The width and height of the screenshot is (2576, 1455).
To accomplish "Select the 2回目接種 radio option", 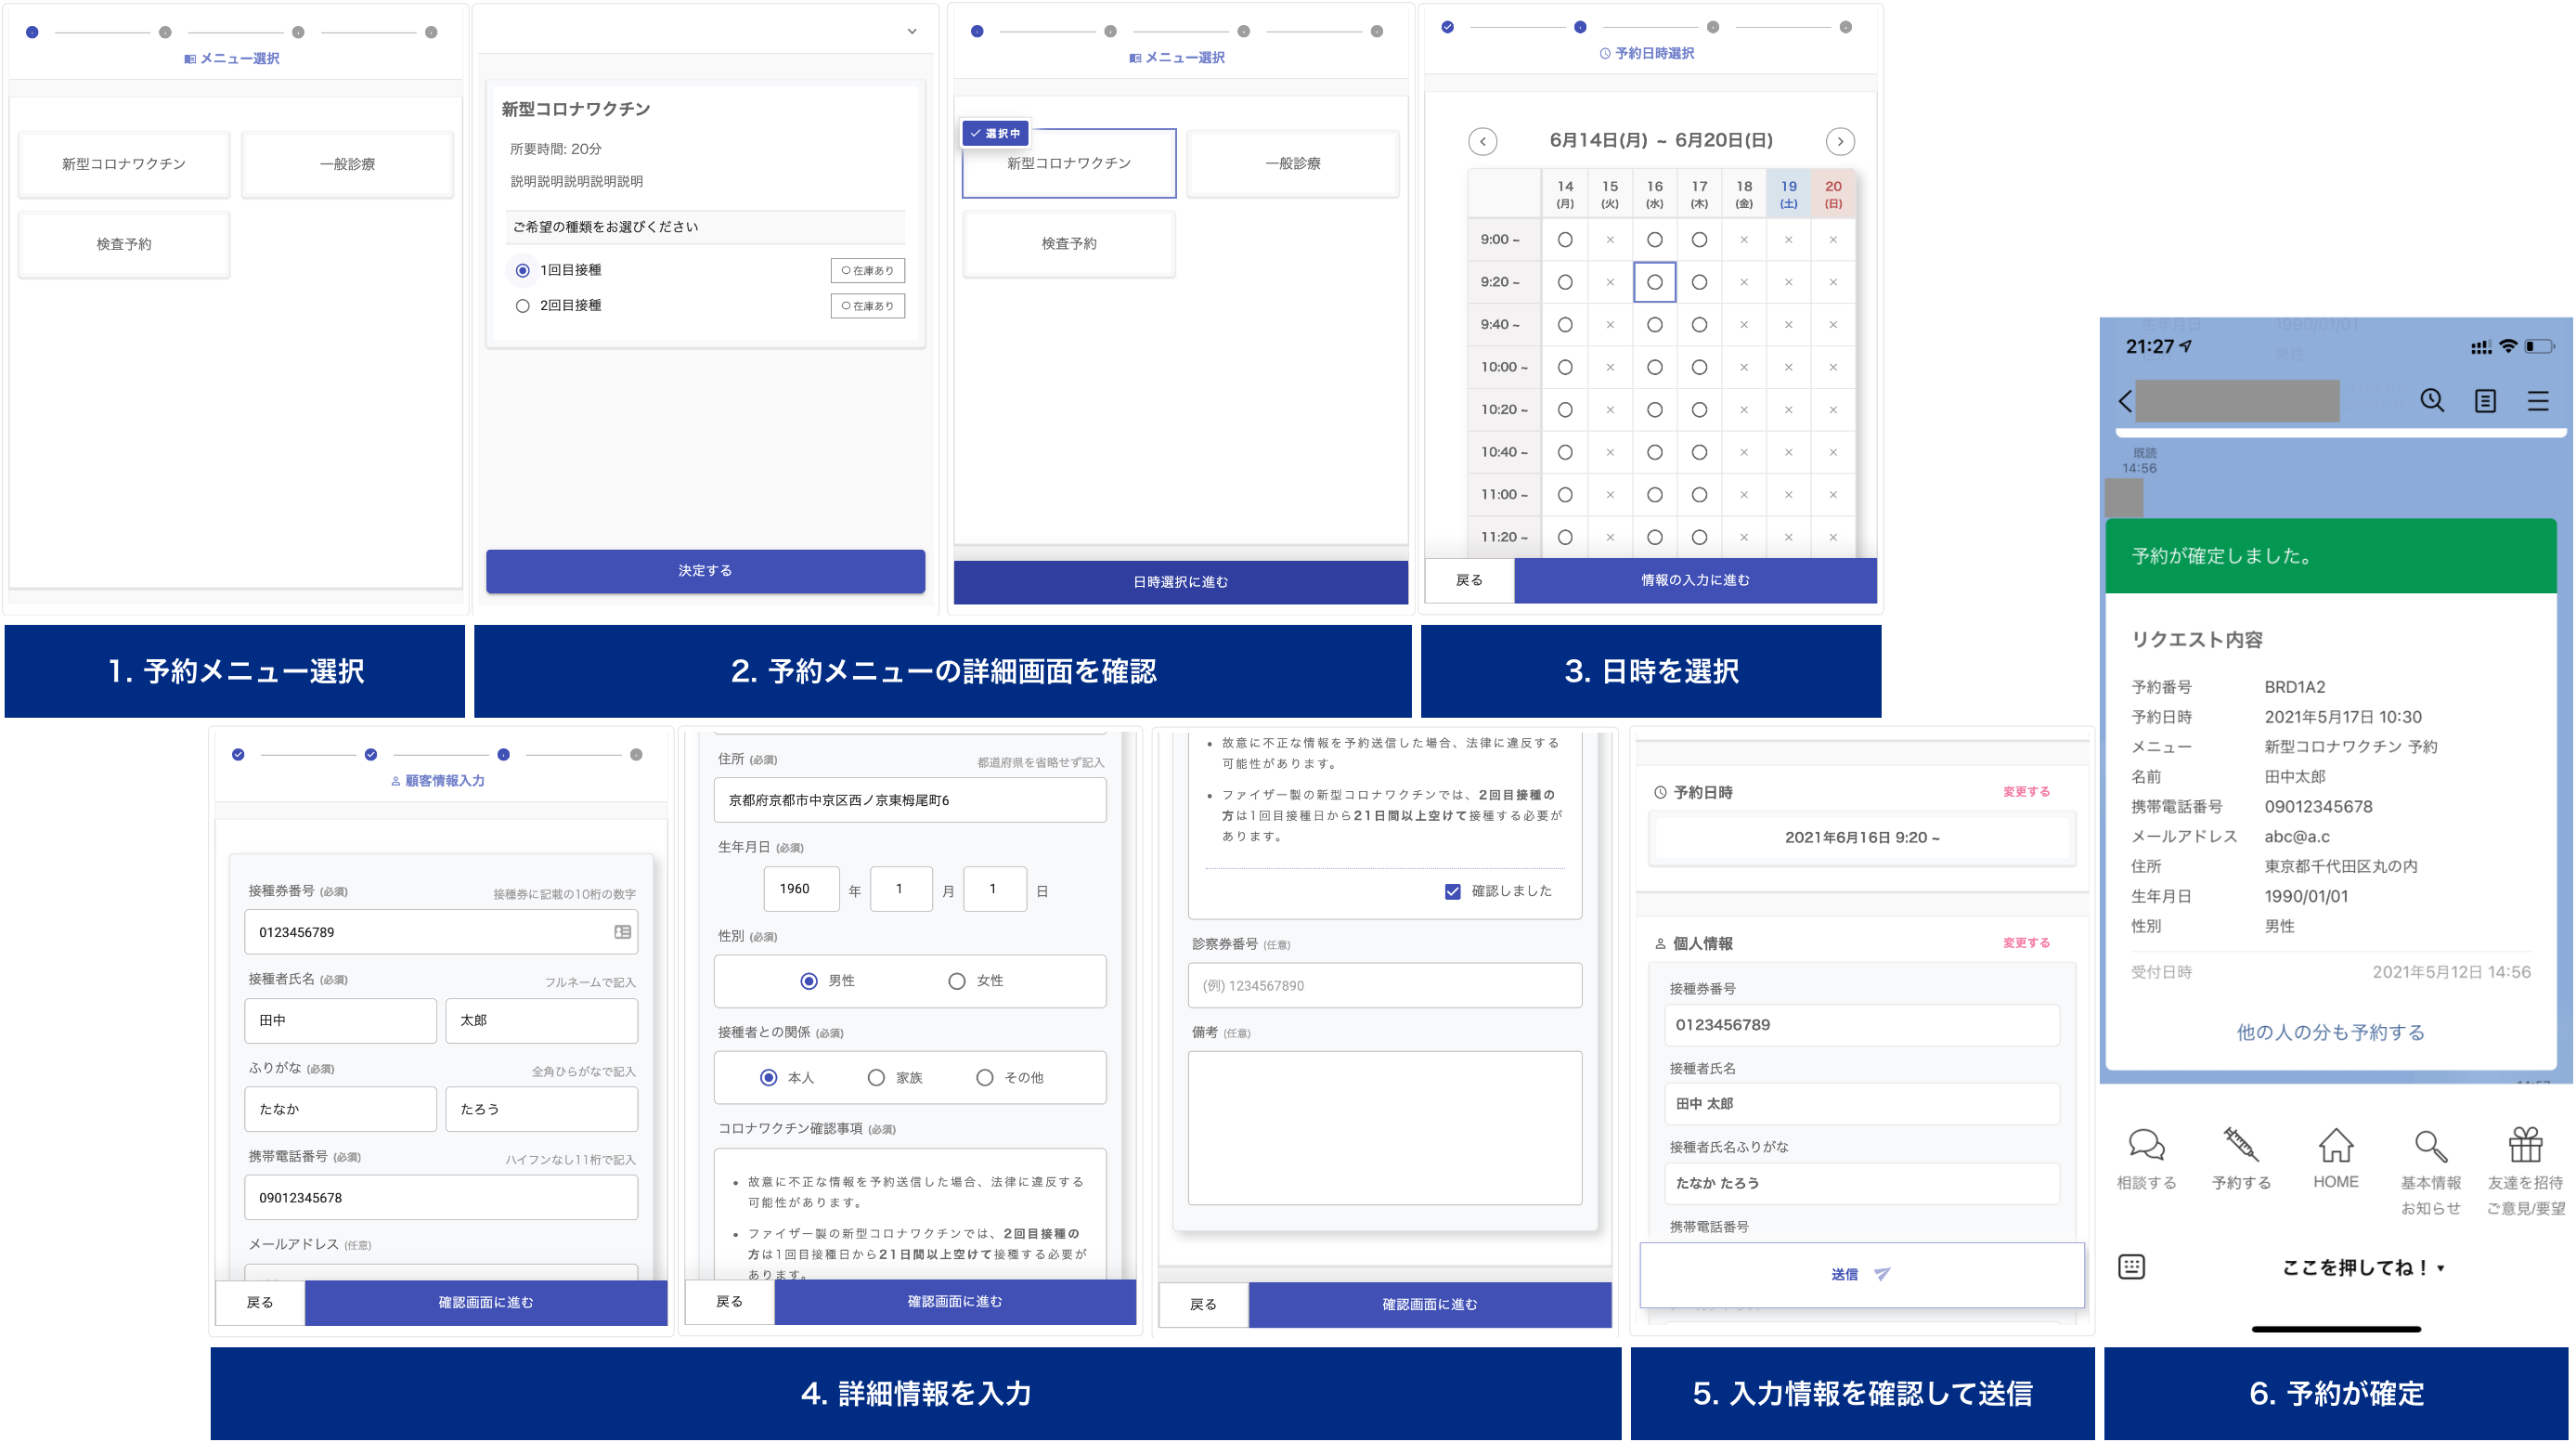I will [522, 306].
